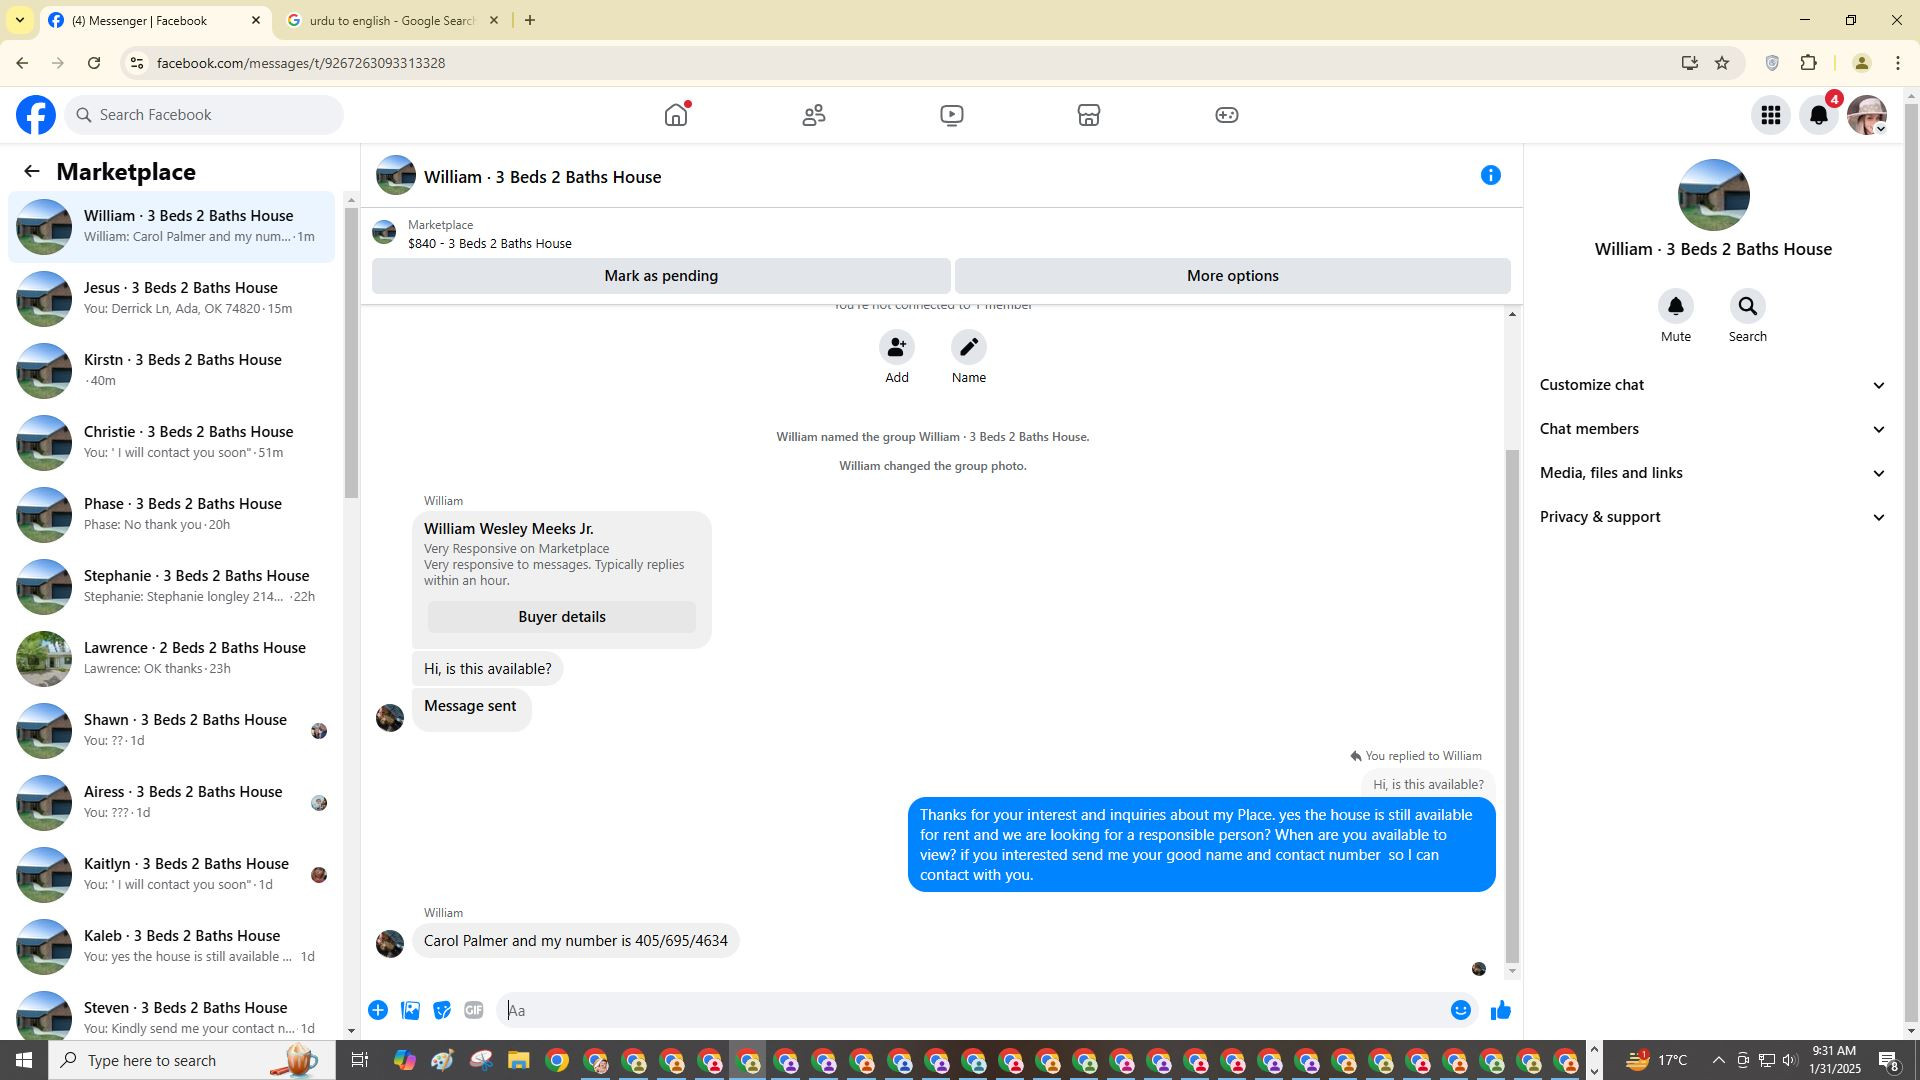Open conversation information icon
The width and height of the screenshot is (1920, 1080).
coord(1491,176)
